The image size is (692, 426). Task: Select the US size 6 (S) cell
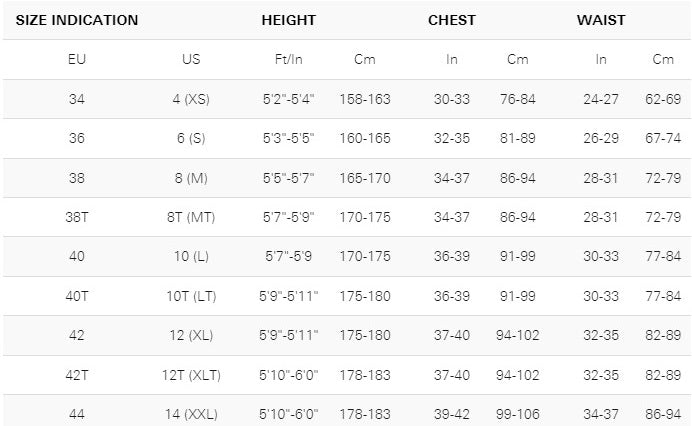pos(191,138)
